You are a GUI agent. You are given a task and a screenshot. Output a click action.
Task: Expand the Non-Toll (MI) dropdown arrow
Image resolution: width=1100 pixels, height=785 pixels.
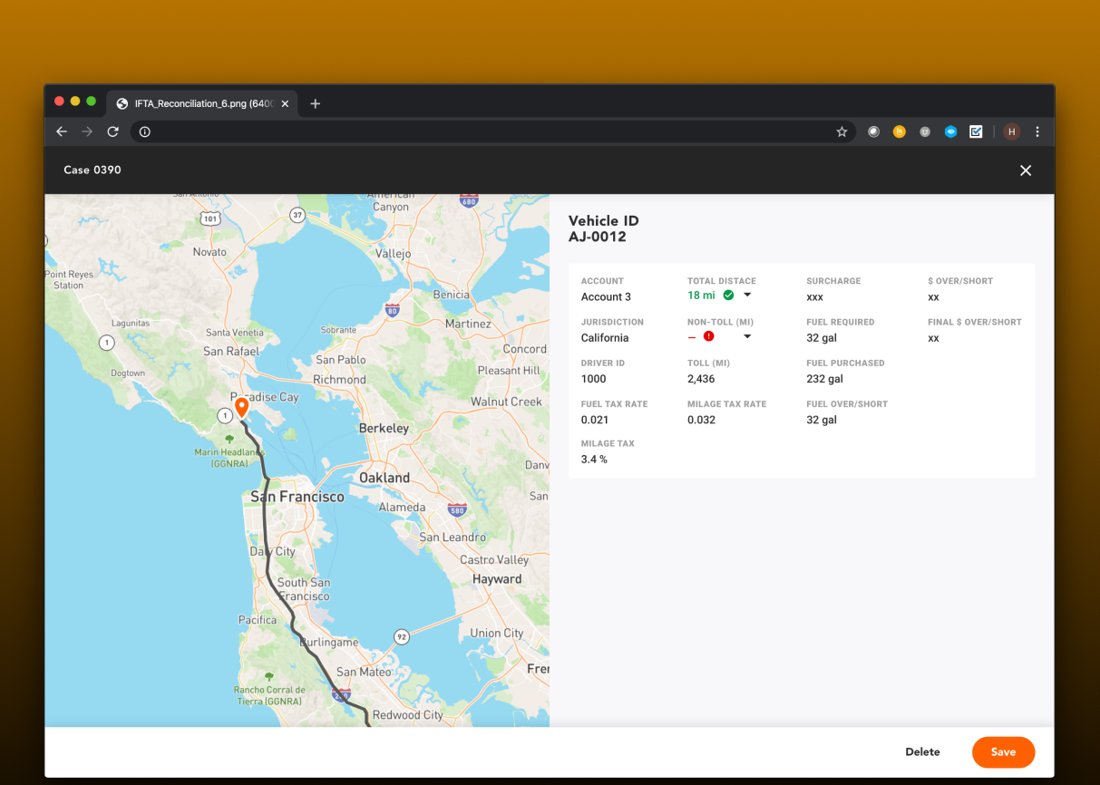(747, 336)
